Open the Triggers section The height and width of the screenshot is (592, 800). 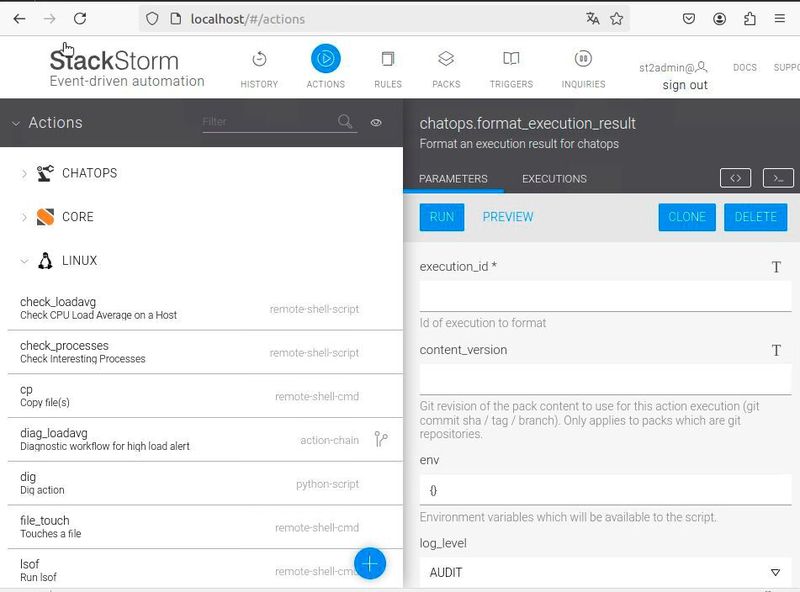point(511,69)
